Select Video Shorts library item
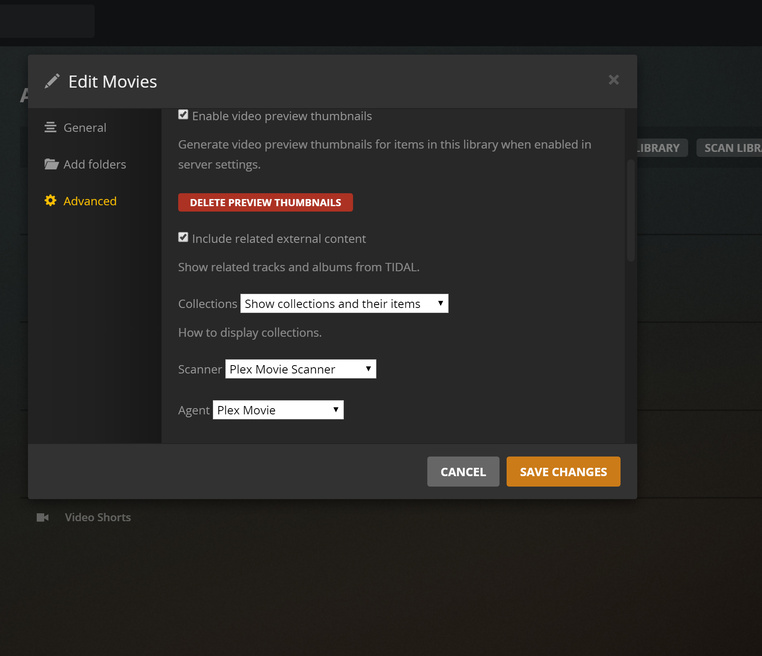The height and width of the screenshot is (656, 762). click(x=98, y=518)
